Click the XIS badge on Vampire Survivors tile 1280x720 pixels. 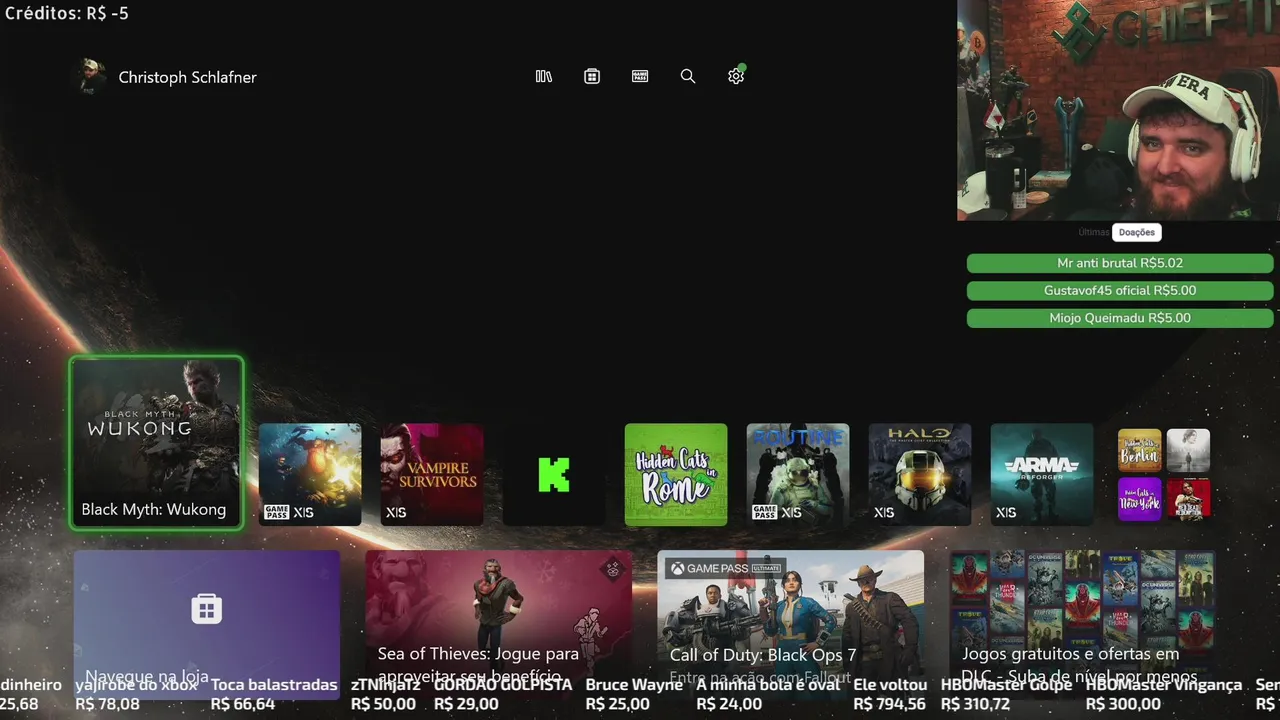(396, 513)
